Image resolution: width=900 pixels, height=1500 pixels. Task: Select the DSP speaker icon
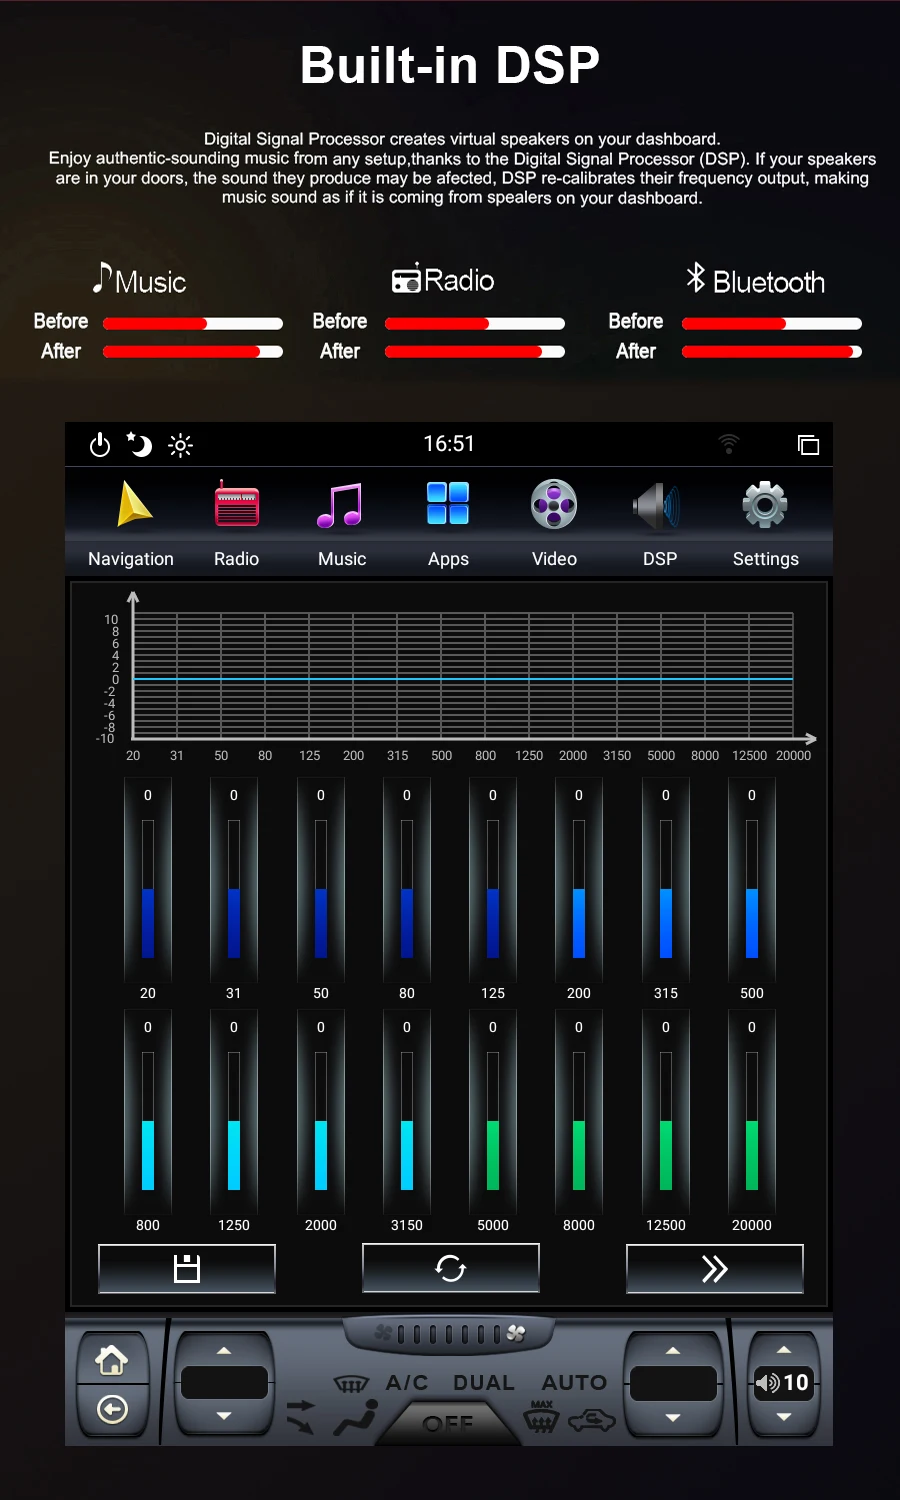[658, 505]
